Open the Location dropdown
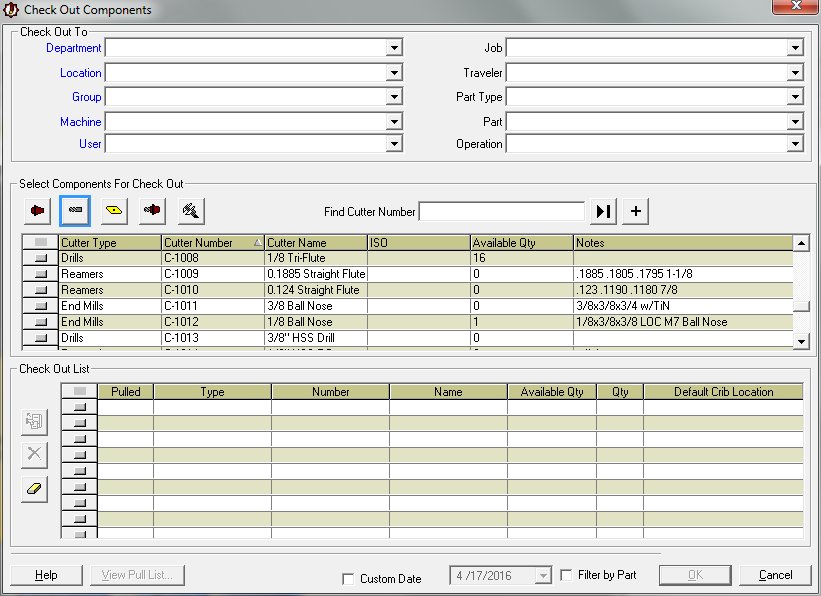The image size is (821, 596). tap(394, 72)
